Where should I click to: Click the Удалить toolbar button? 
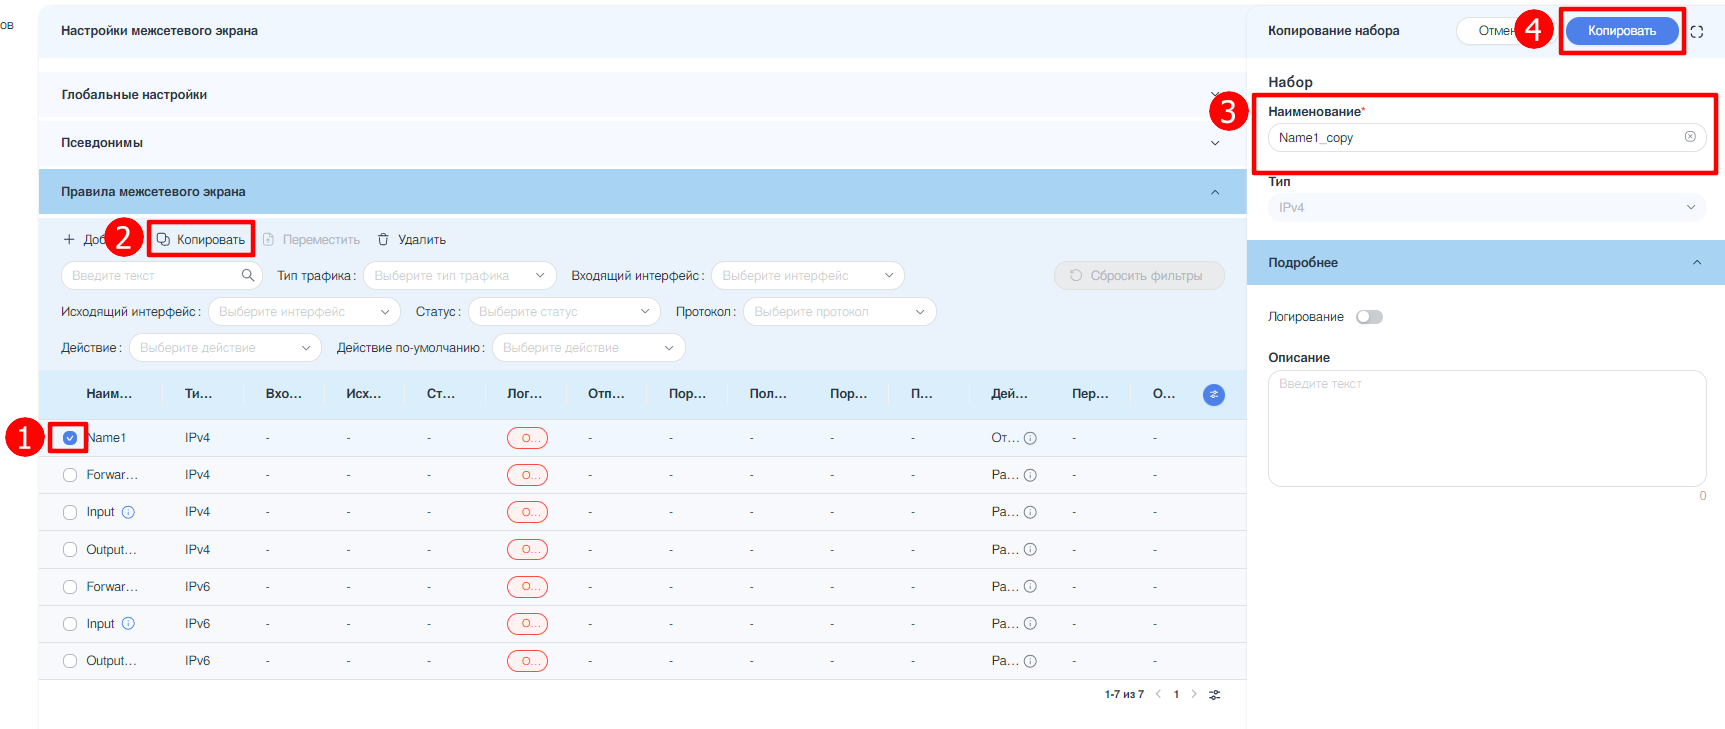(x=411, y=240)
